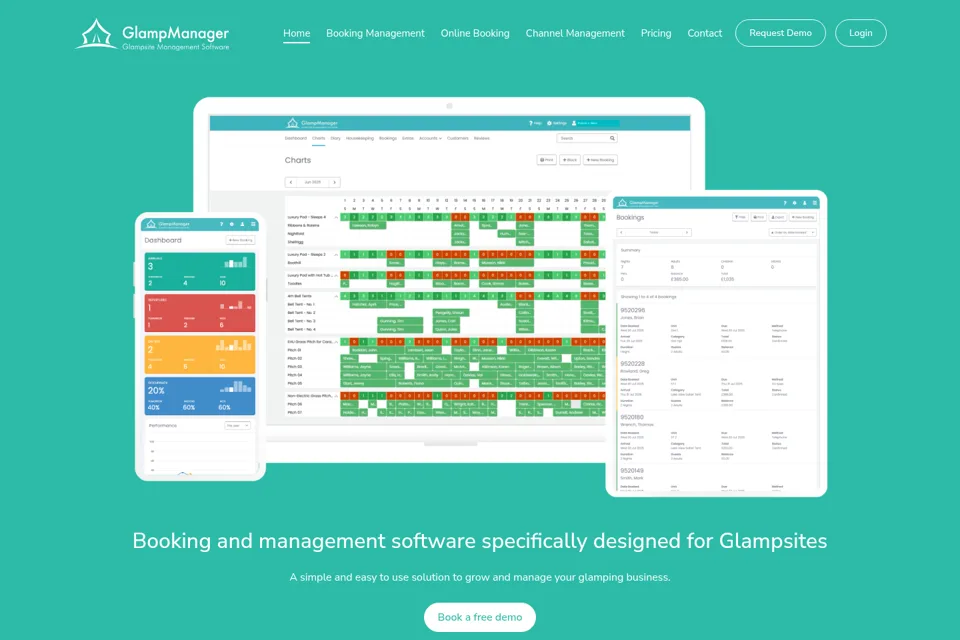Click the Print button on Bookings page
This screenshot has height=640, width=960.
click(759, 217)
